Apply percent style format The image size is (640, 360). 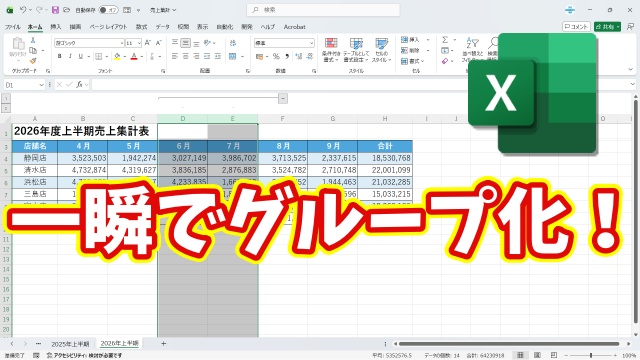click(276, 56)
